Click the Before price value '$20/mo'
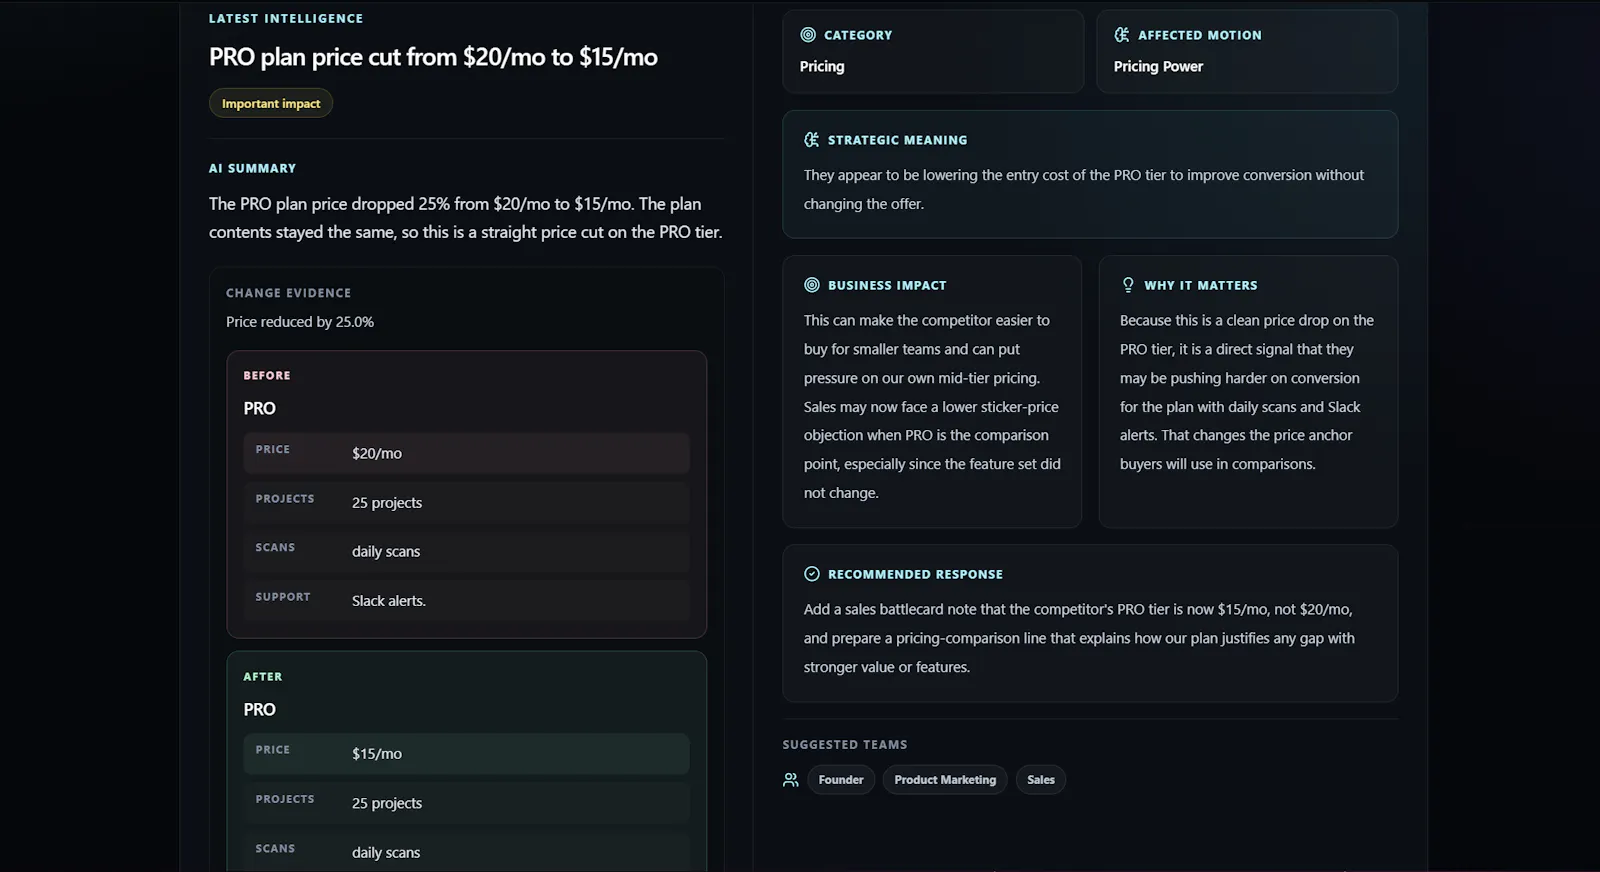The height and width of the screenshot is (872, 1600). tap(377, 454)
